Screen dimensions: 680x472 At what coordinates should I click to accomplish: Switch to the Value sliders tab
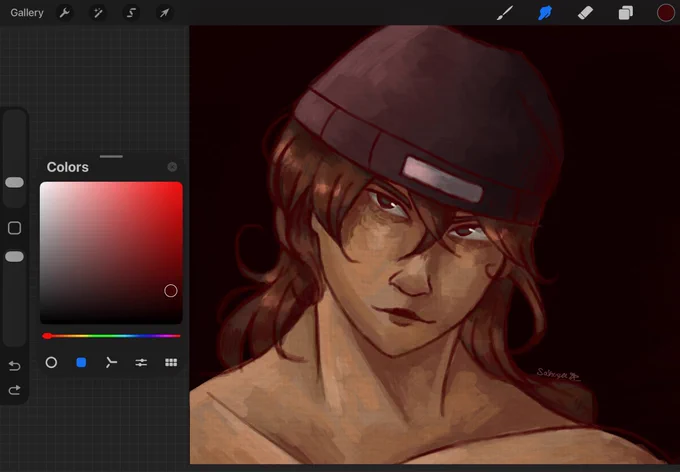coord(141,362)
